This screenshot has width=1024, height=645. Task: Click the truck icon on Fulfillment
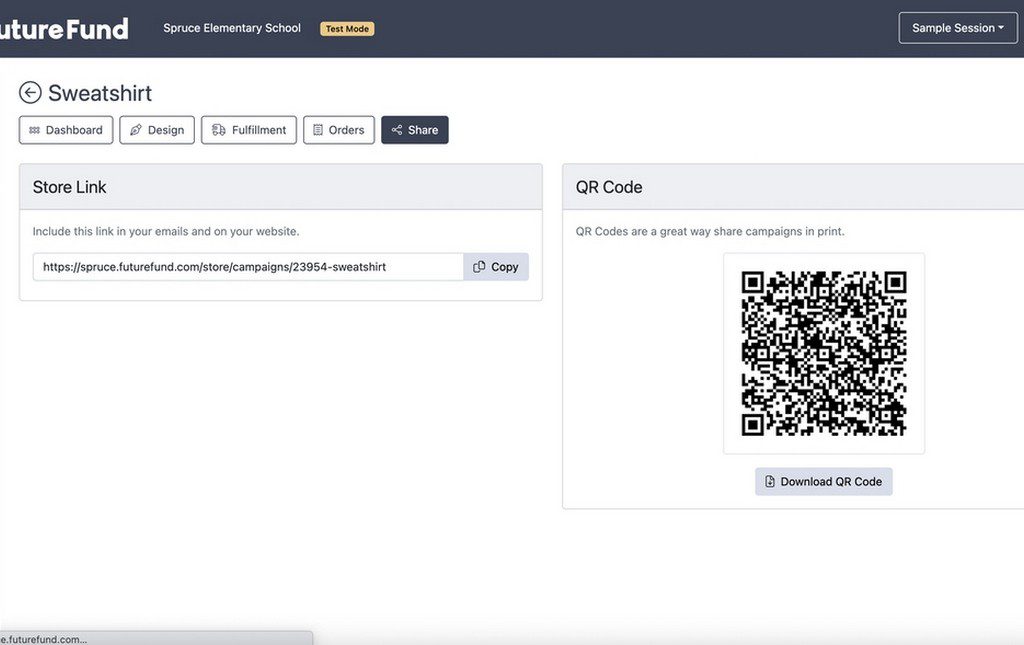tap(218, 130)
